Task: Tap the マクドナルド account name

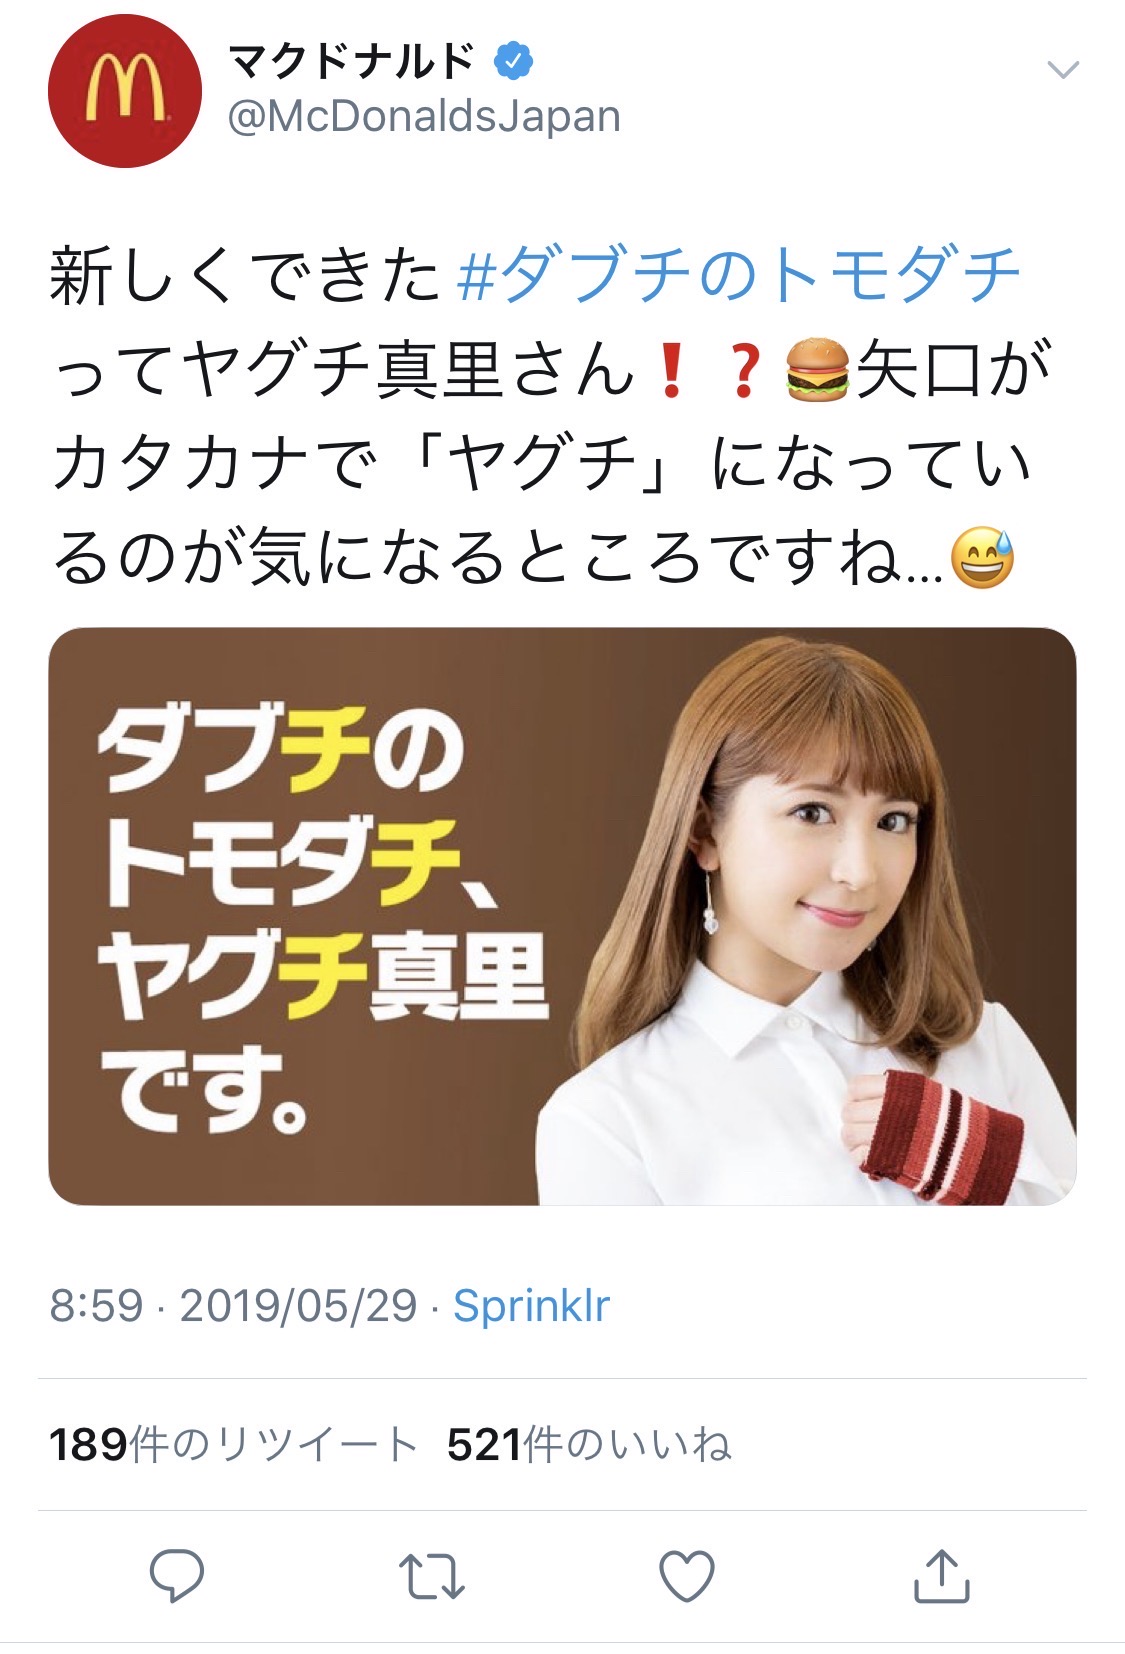Action: pyautogui.click(x=353, y=62)
